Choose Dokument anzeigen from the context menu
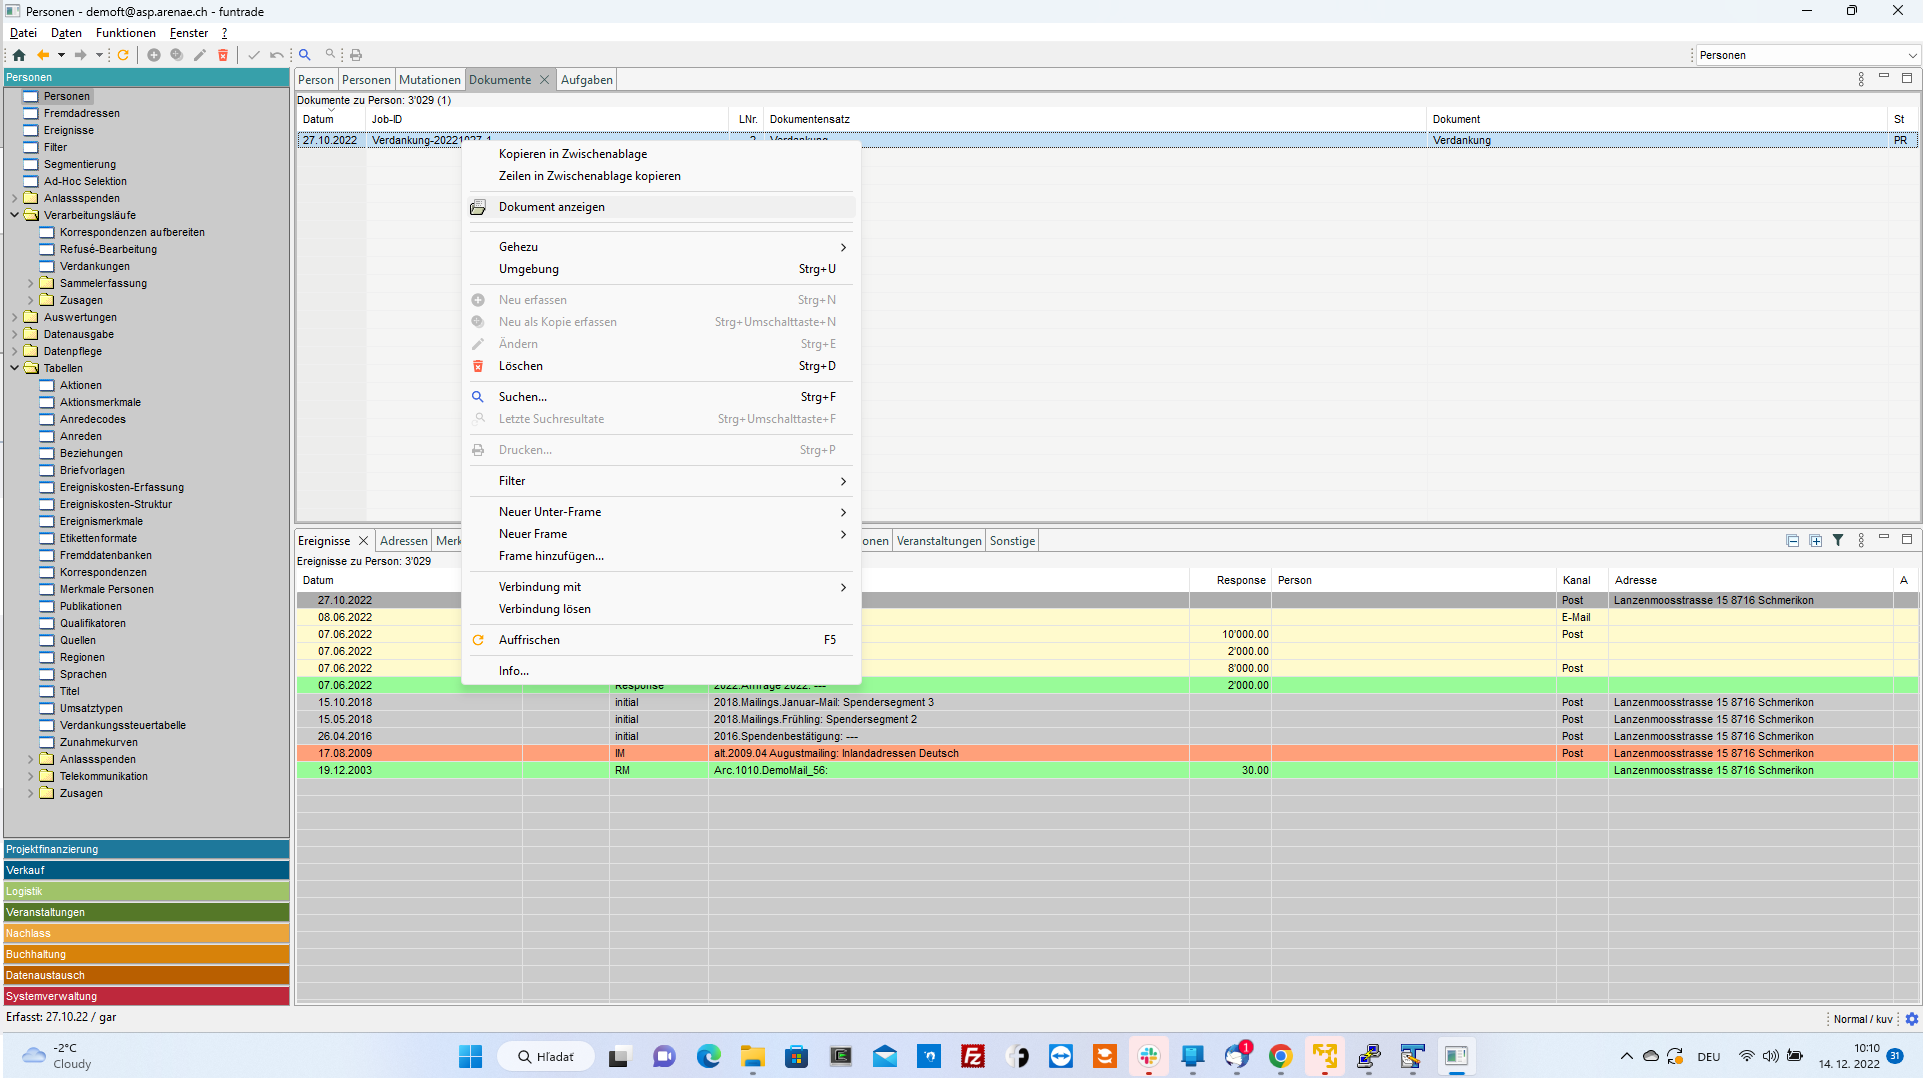 coord(552,207)
